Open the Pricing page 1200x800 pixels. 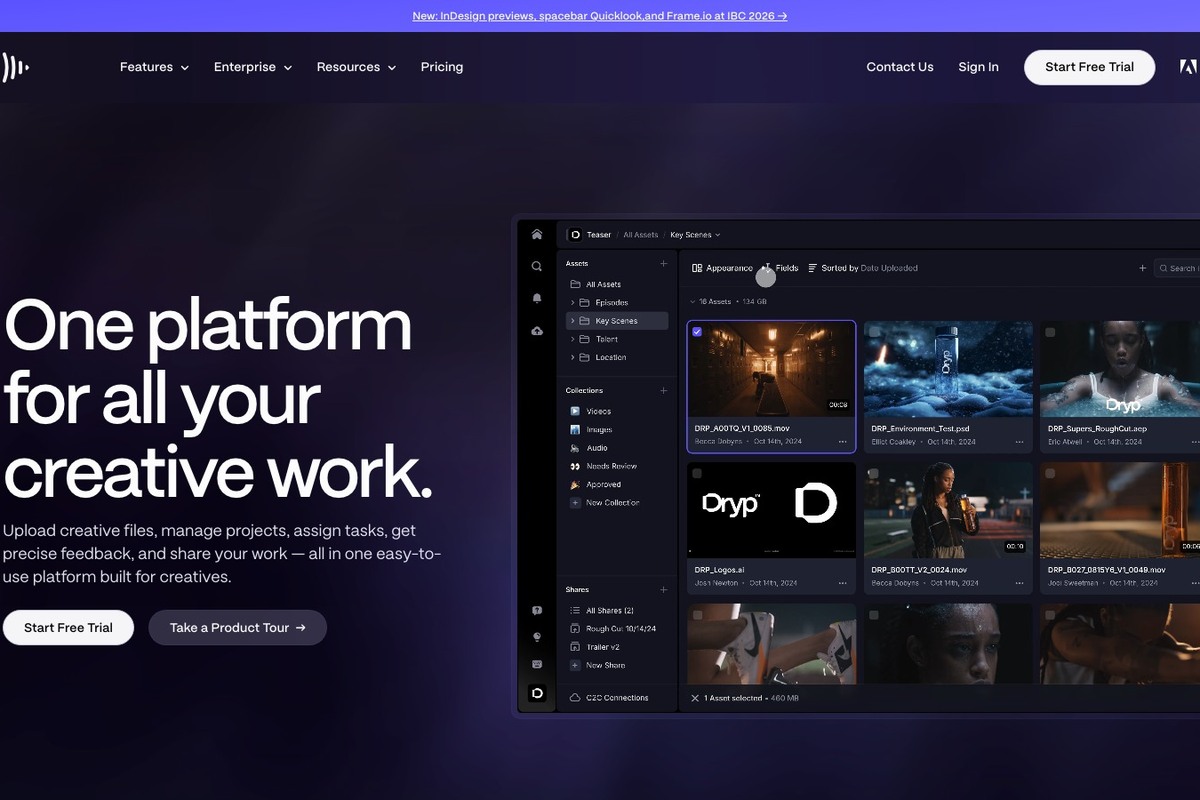442,67
